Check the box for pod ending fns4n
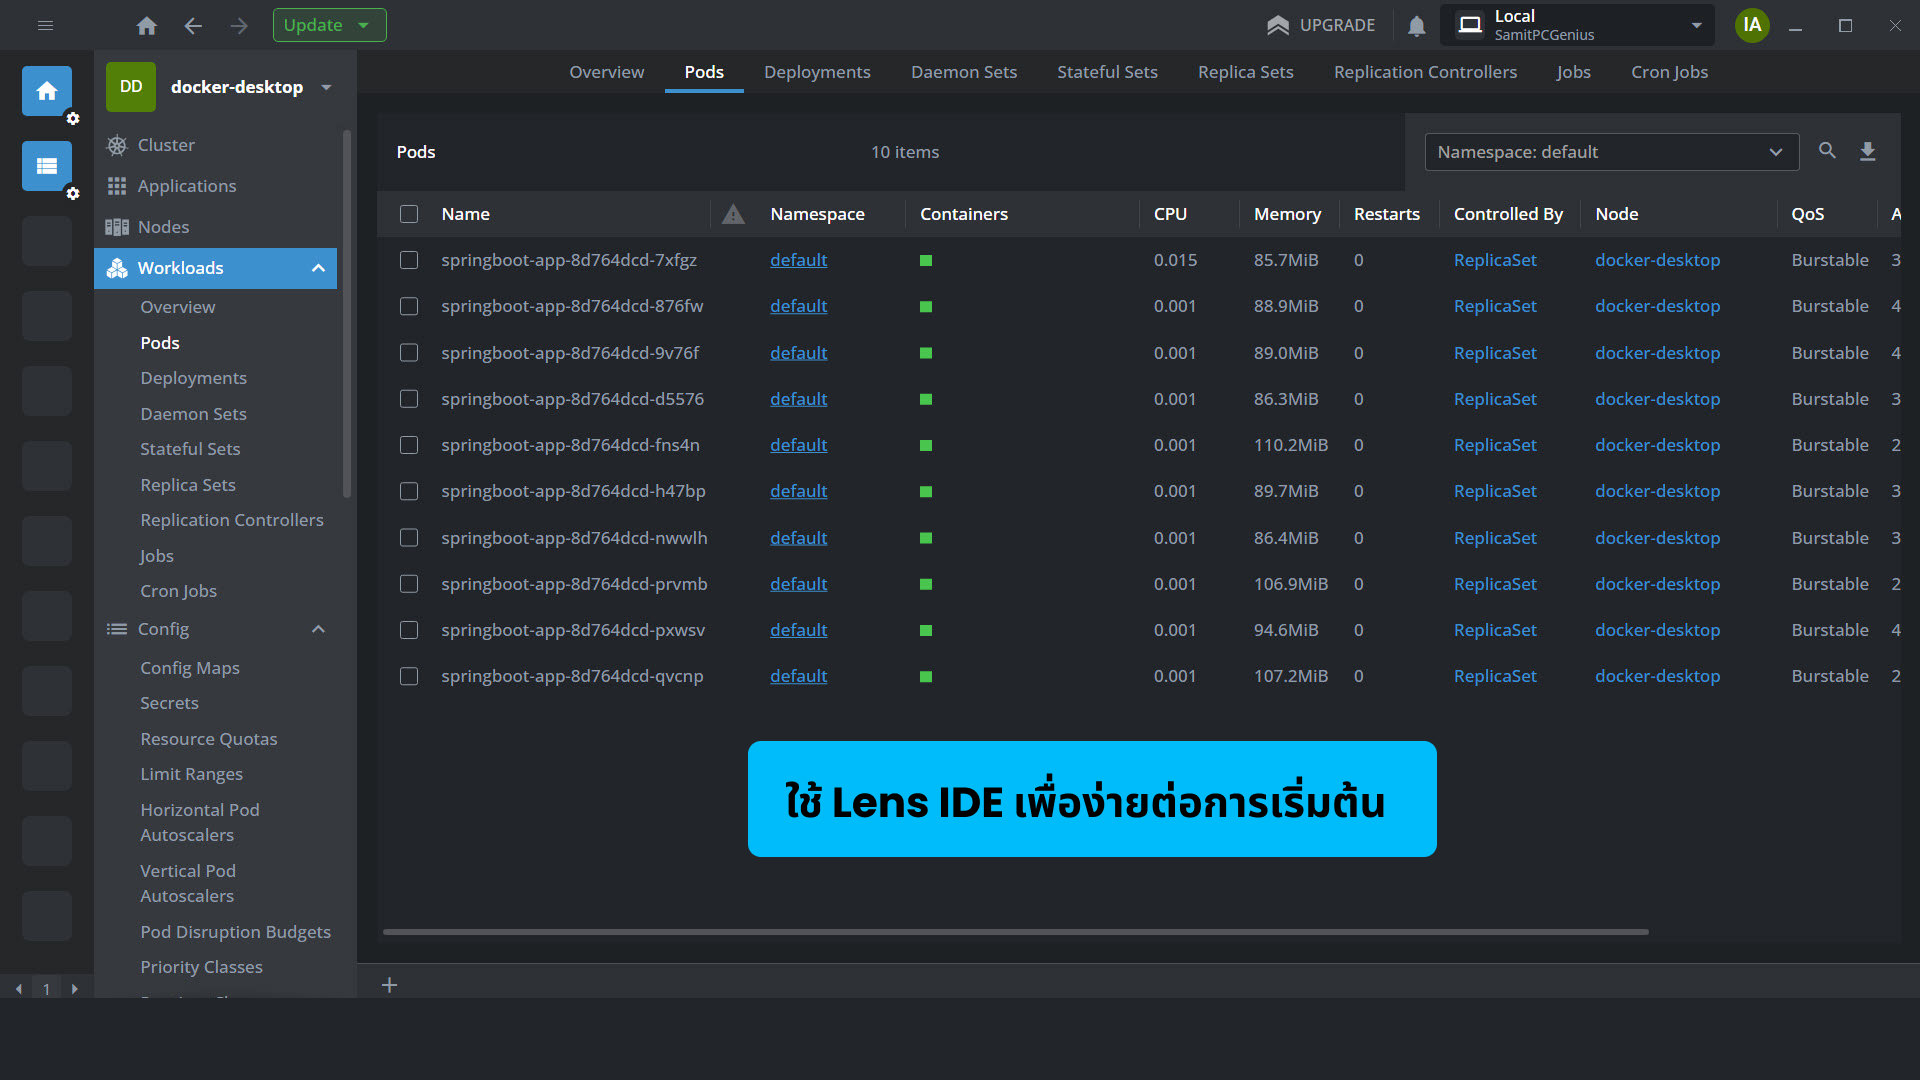The height and width of the screenshot is (1080, 1920). 409,445
